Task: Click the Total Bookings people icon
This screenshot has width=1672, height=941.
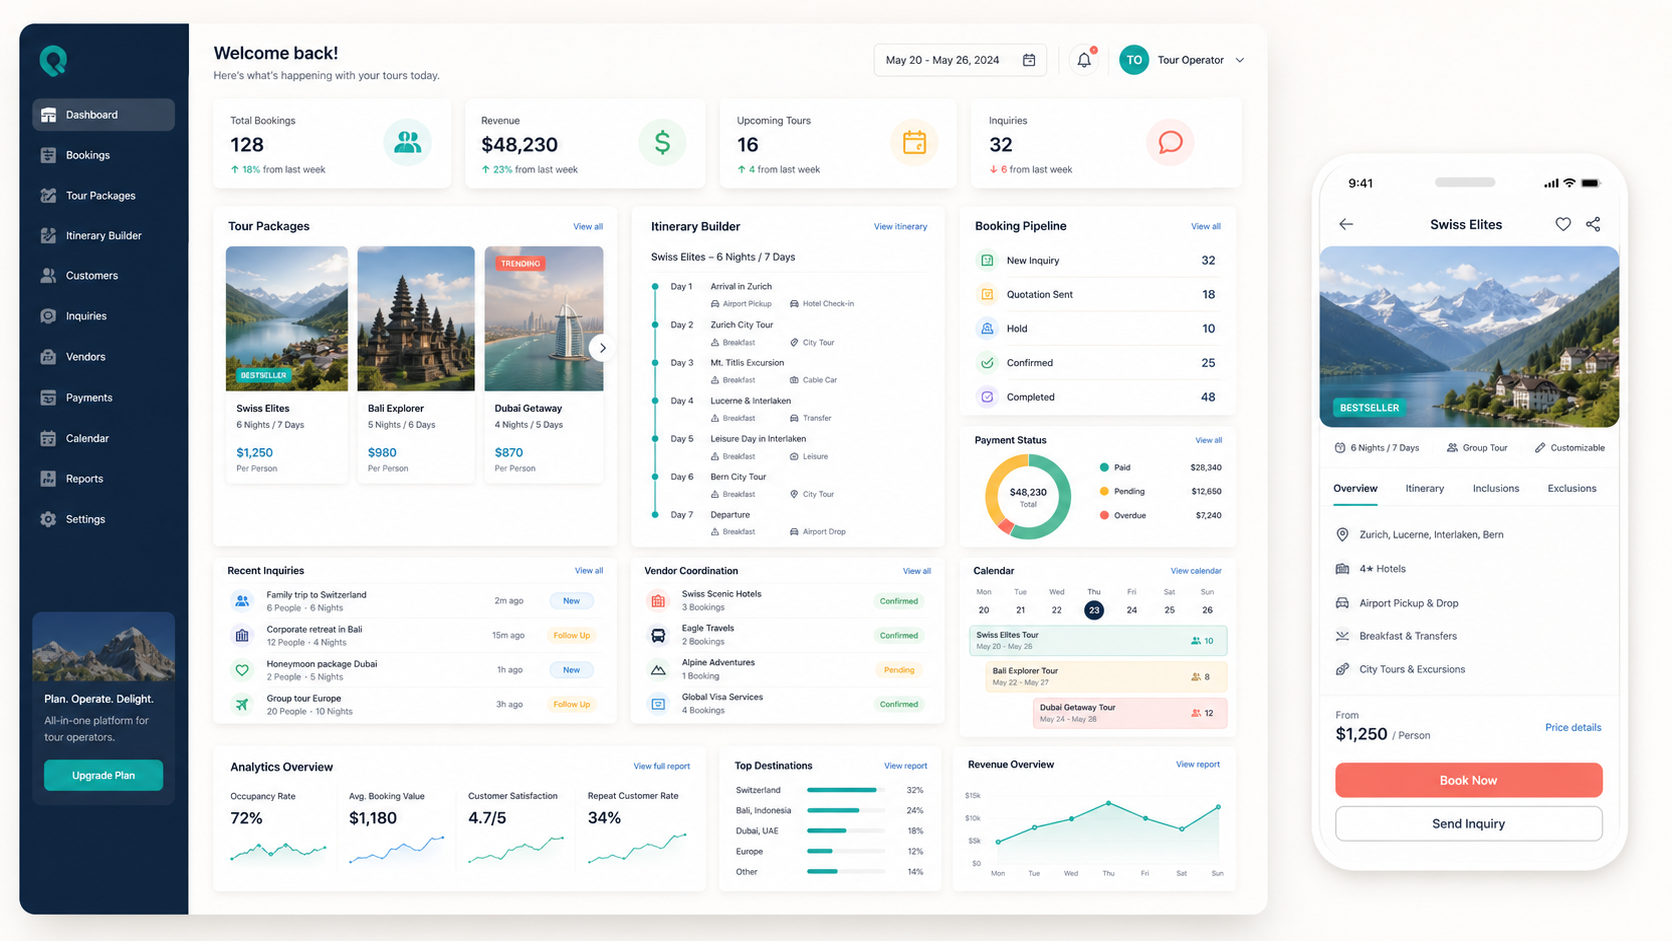Action: (407, 143)
